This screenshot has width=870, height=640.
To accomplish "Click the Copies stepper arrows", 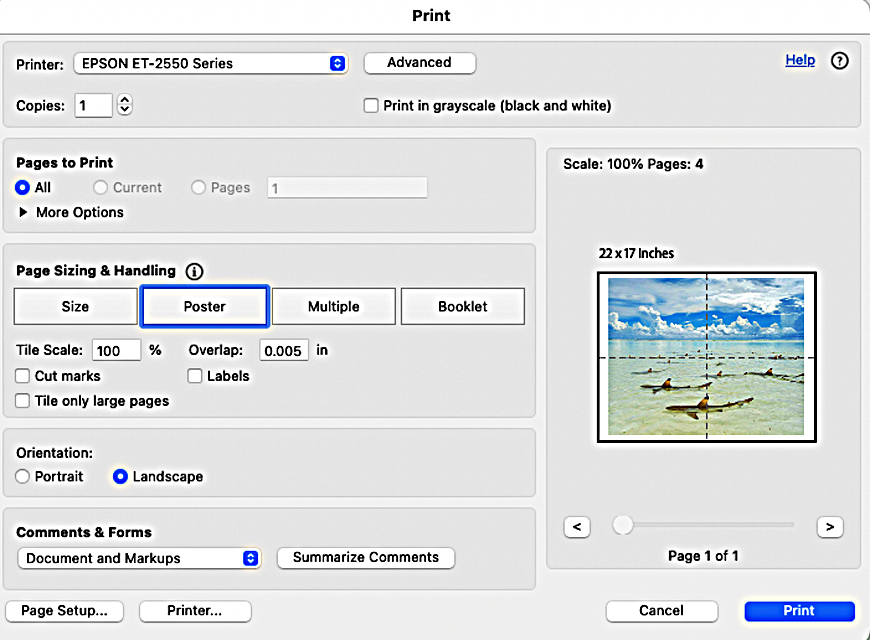I will (125, 105).
